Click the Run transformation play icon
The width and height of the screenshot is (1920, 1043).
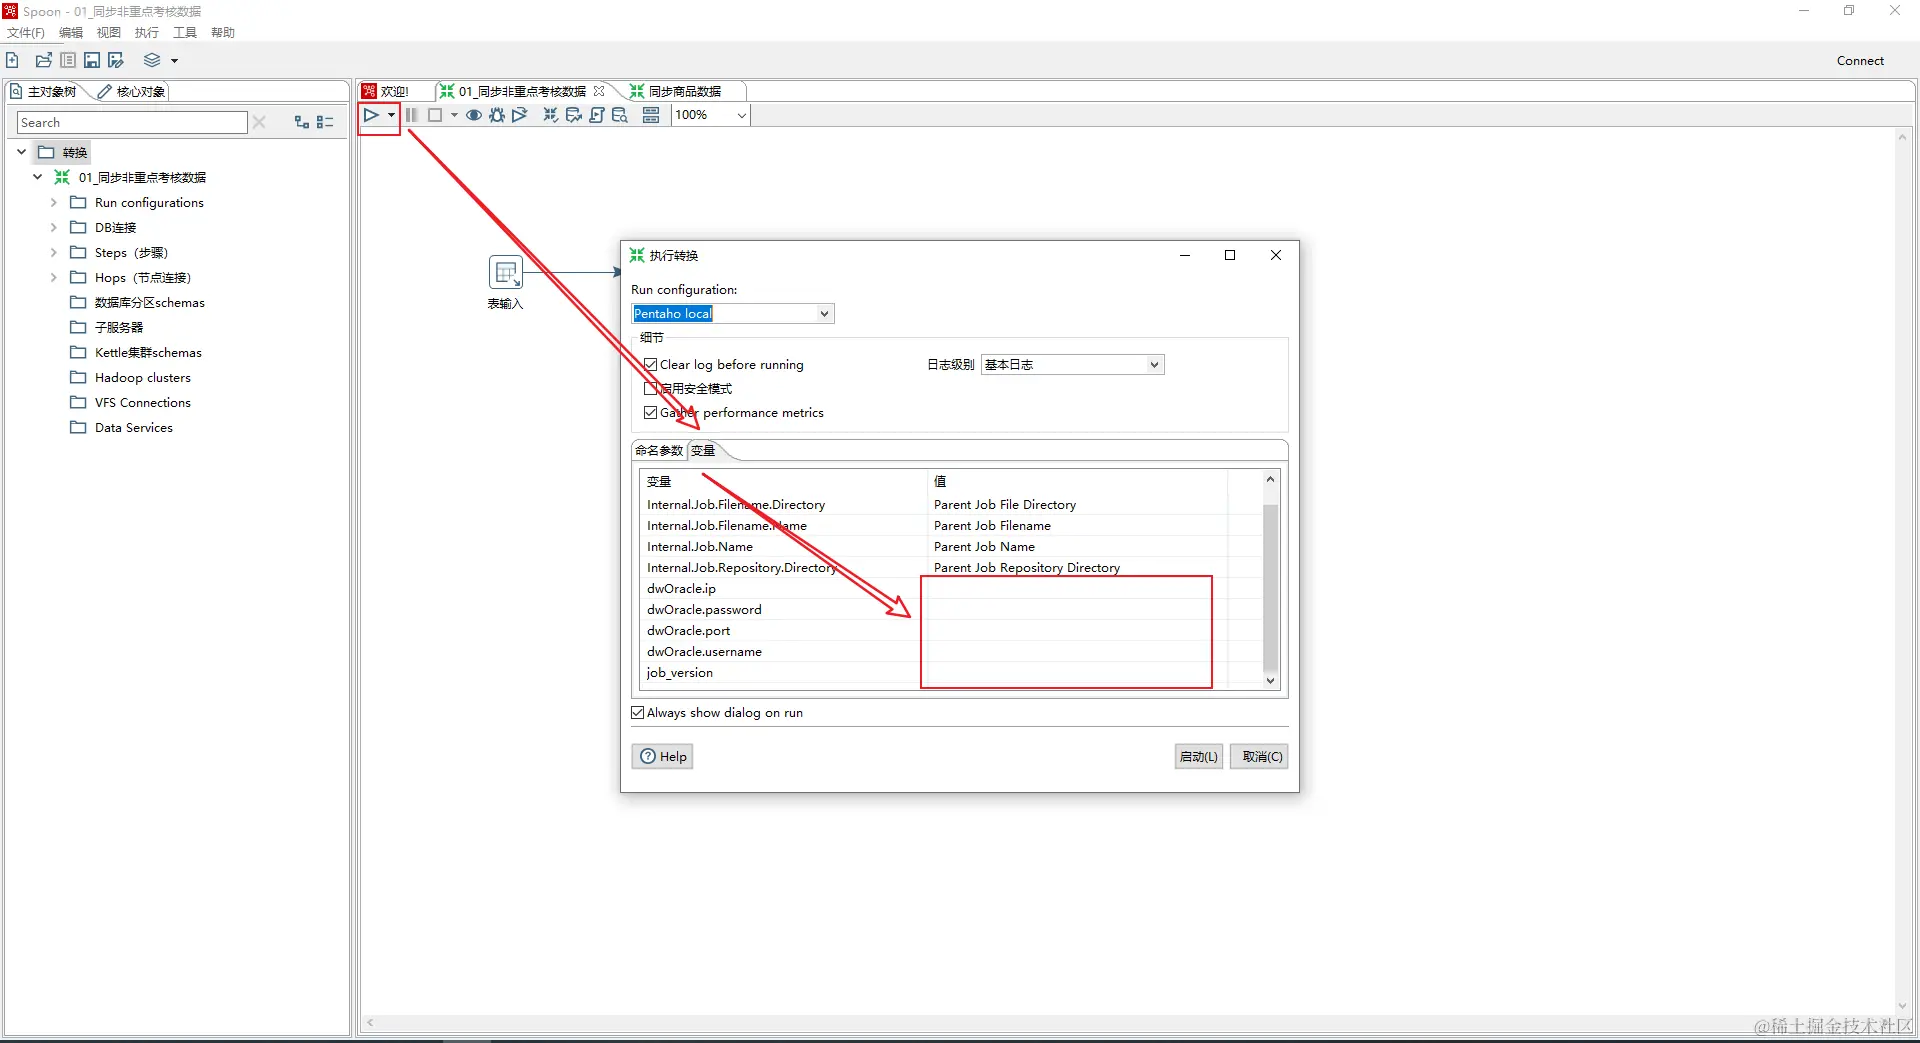[x=371, y=115]
